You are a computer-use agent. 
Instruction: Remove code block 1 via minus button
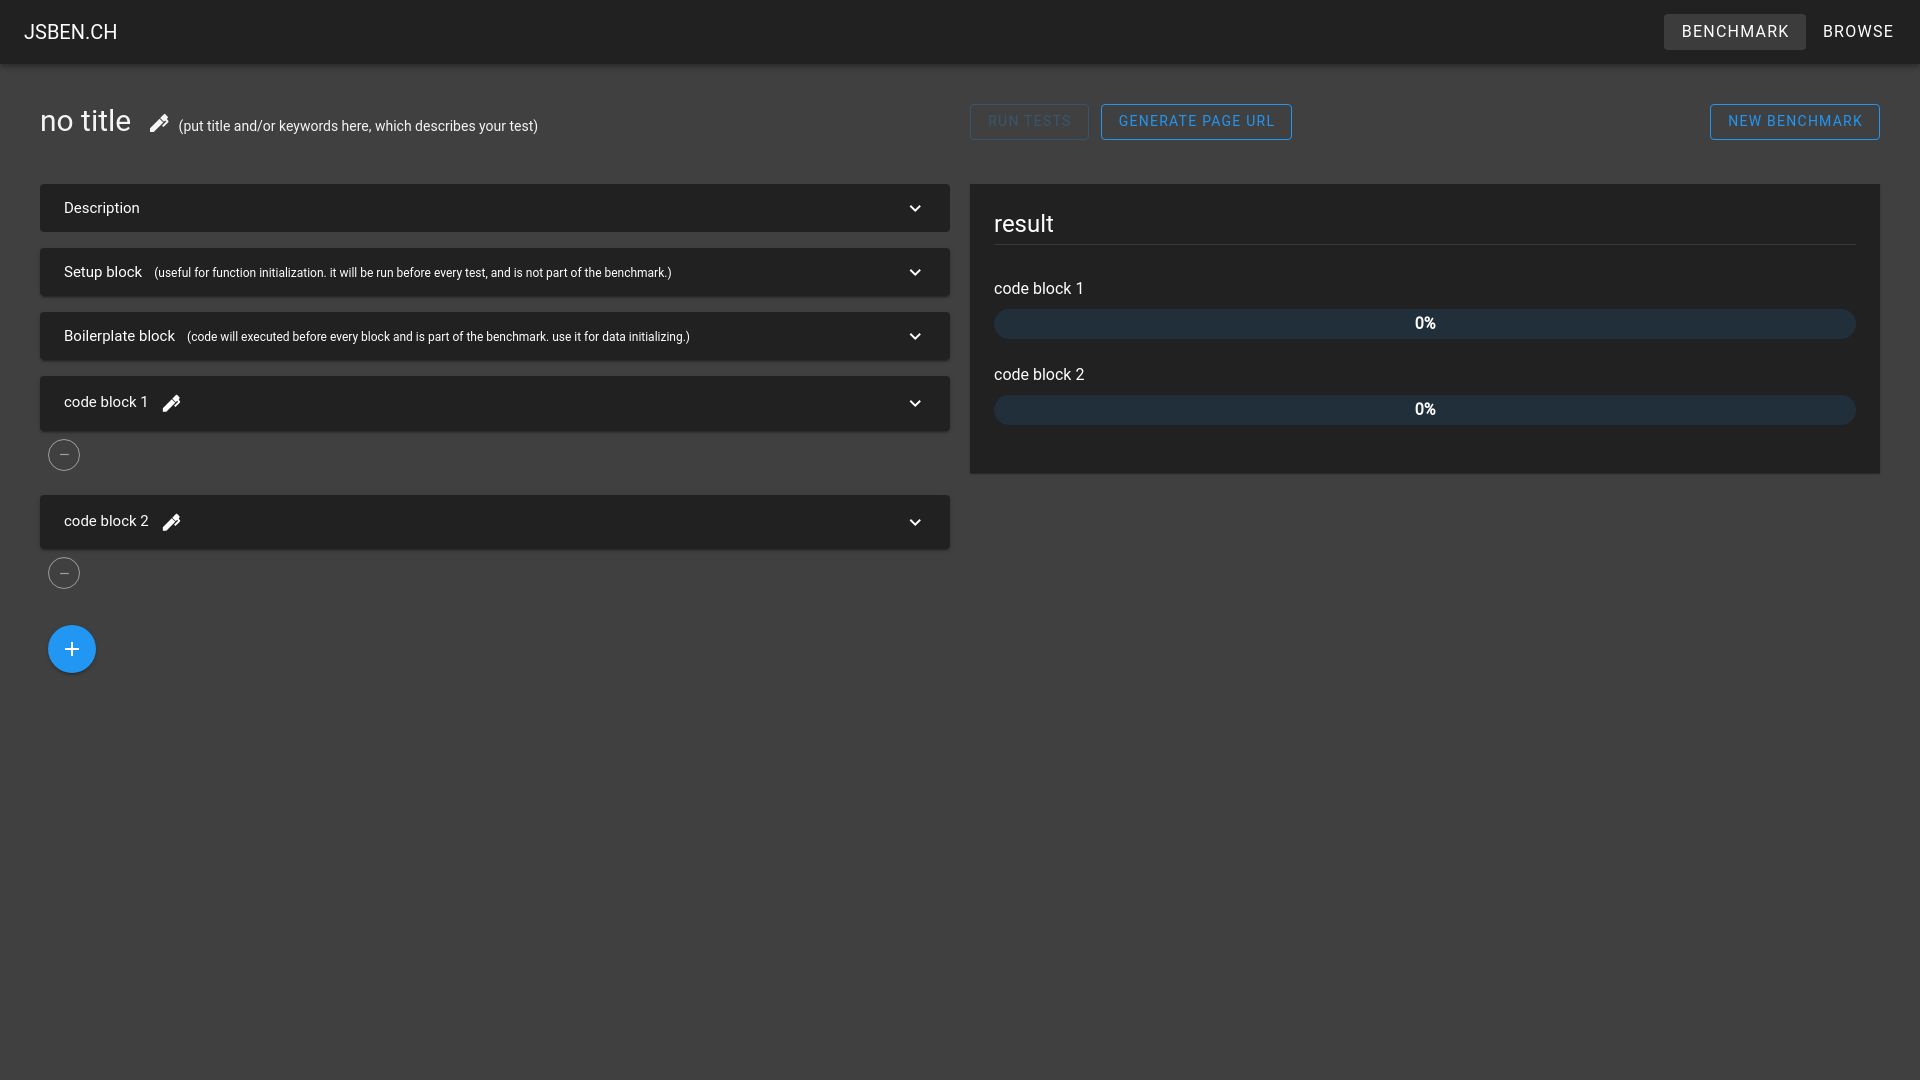point(64,455)
